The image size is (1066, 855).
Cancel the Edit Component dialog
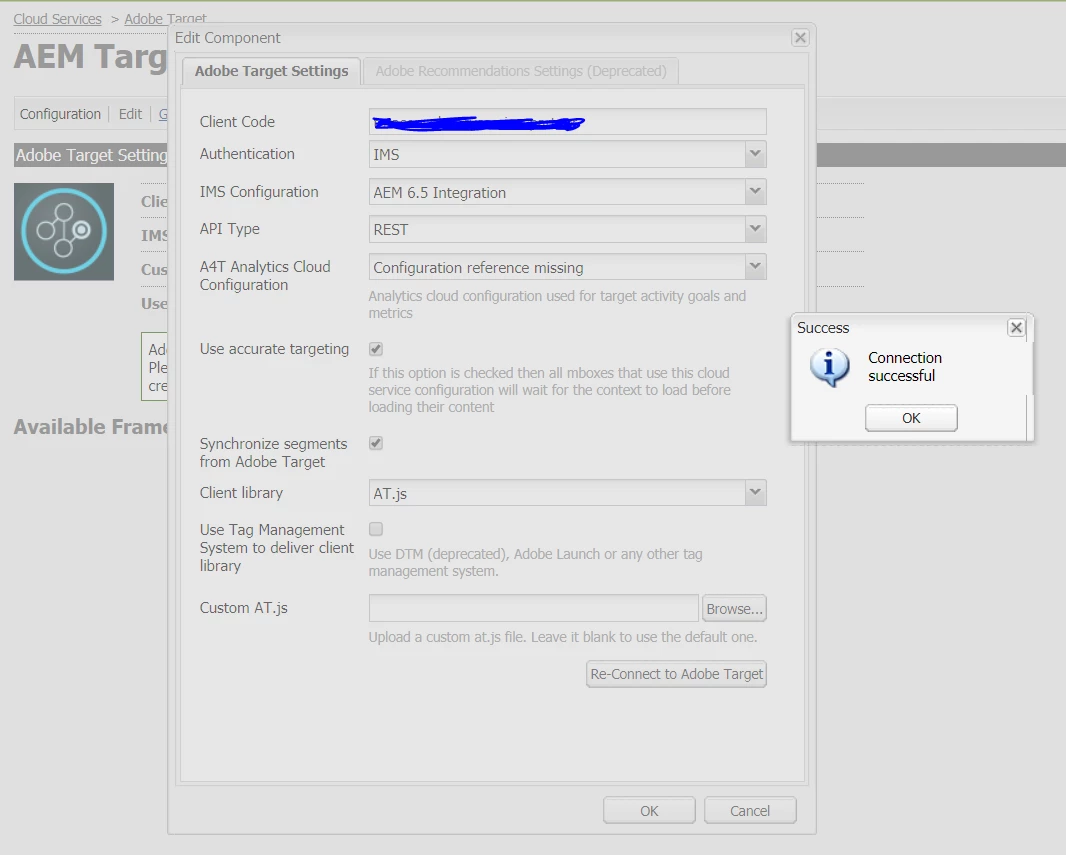pos(750,811)
